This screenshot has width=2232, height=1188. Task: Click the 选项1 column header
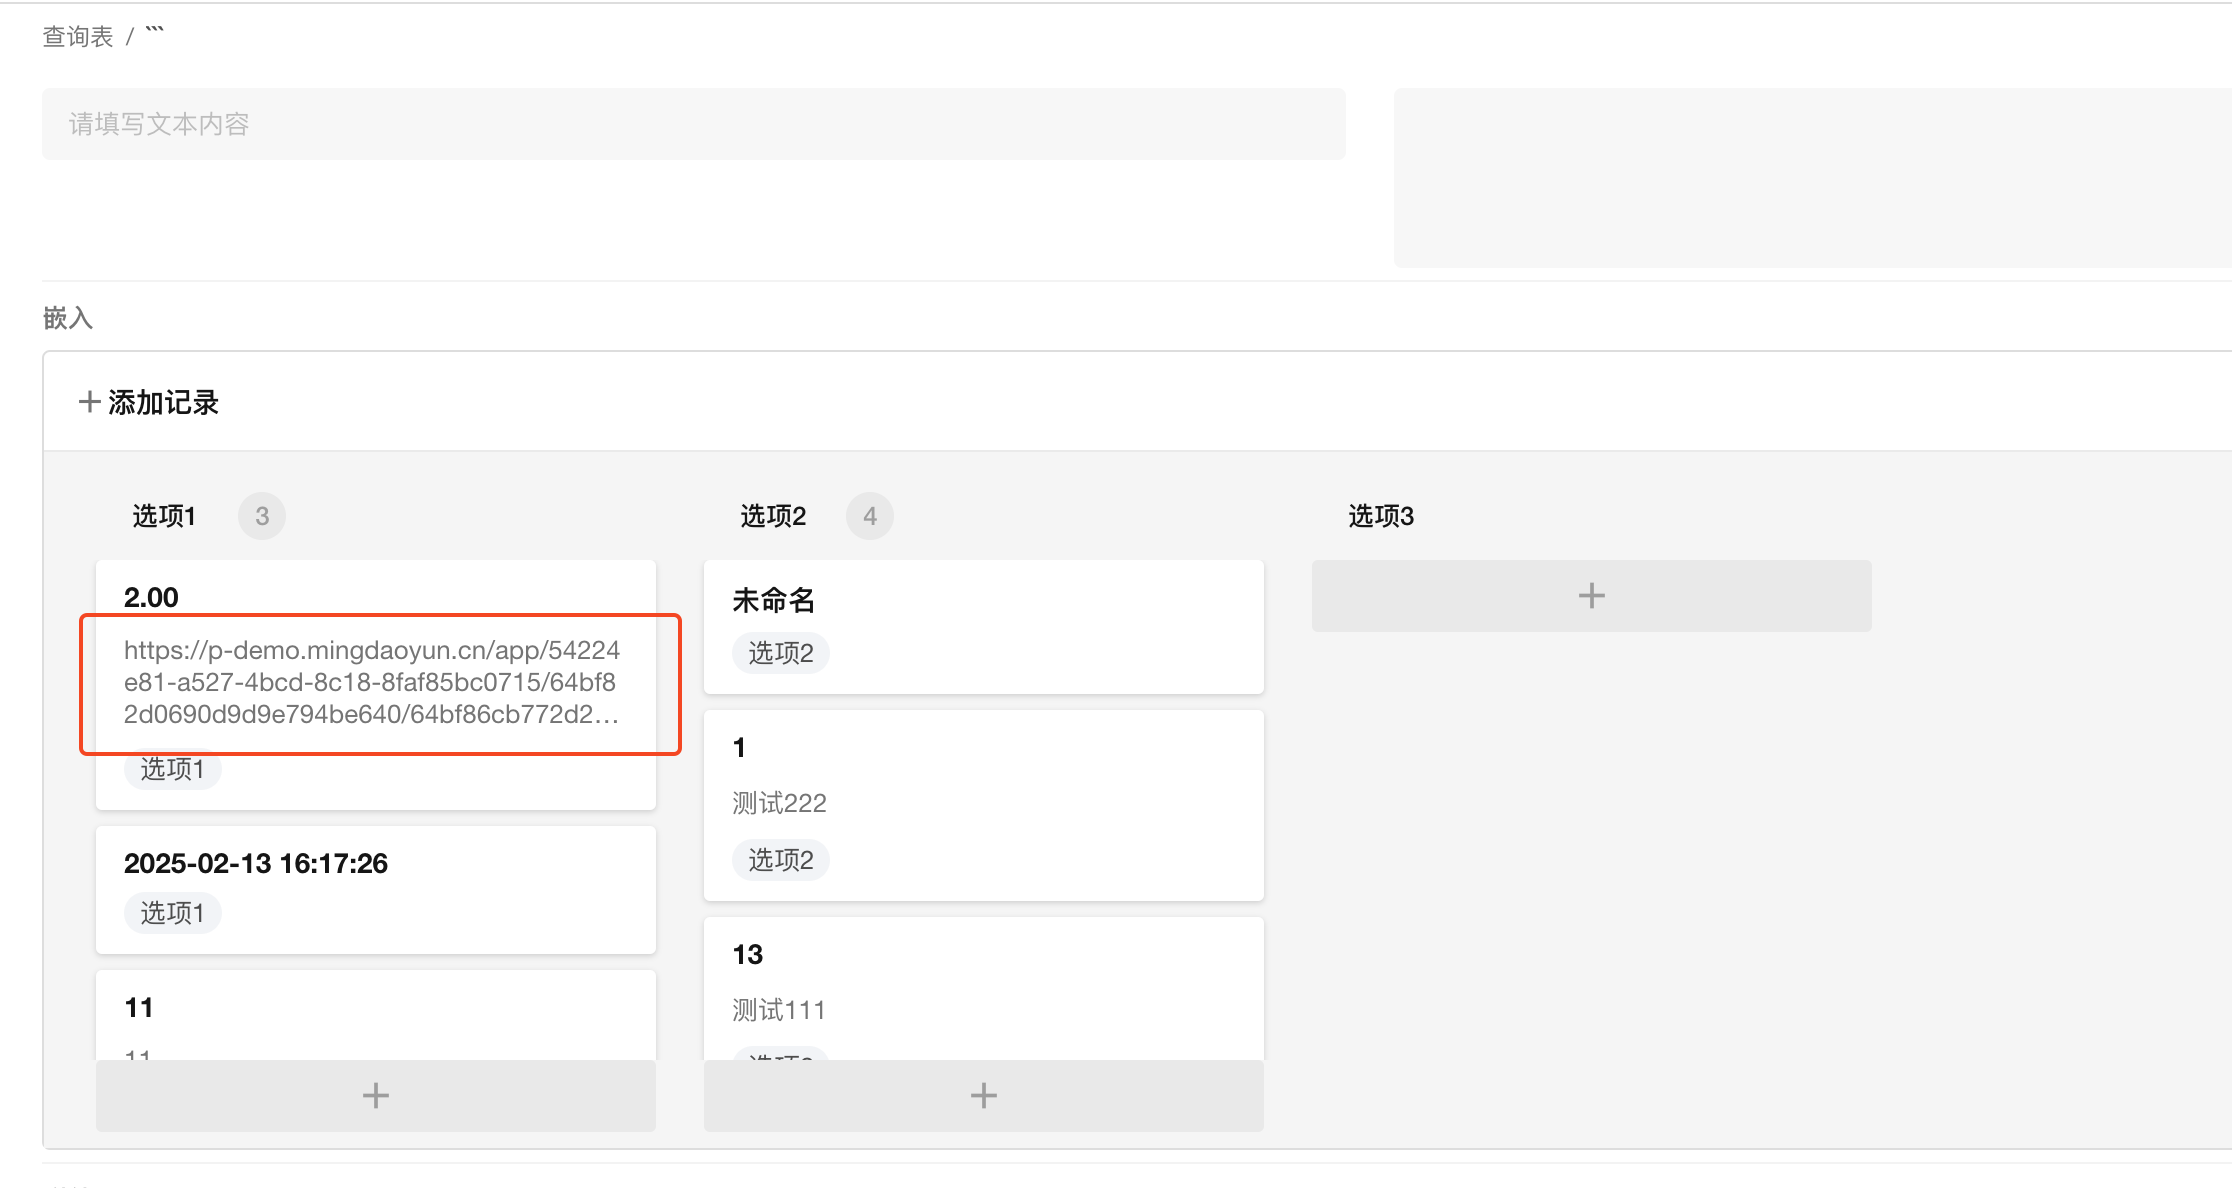164,516
